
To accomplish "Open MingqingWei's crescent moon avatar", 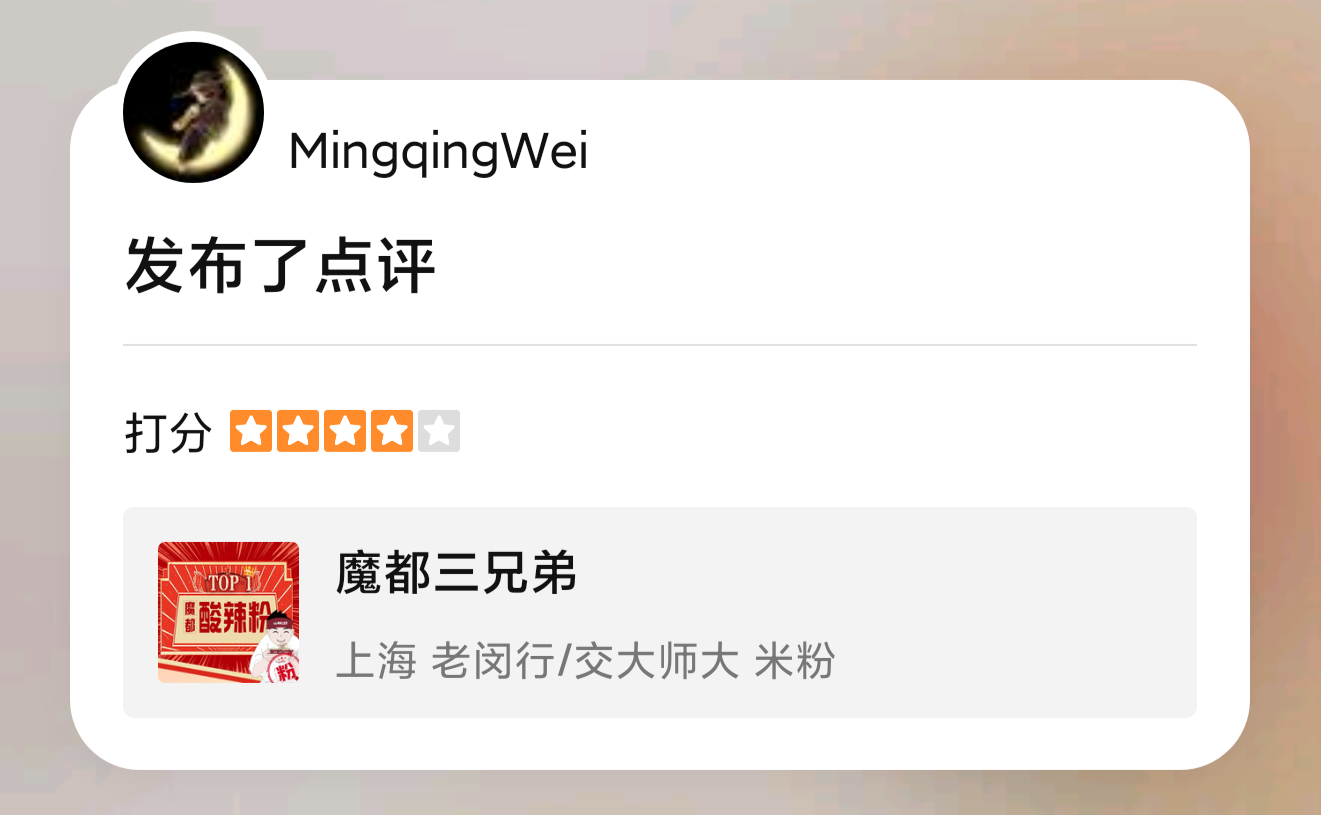I will tap(193, 112).
